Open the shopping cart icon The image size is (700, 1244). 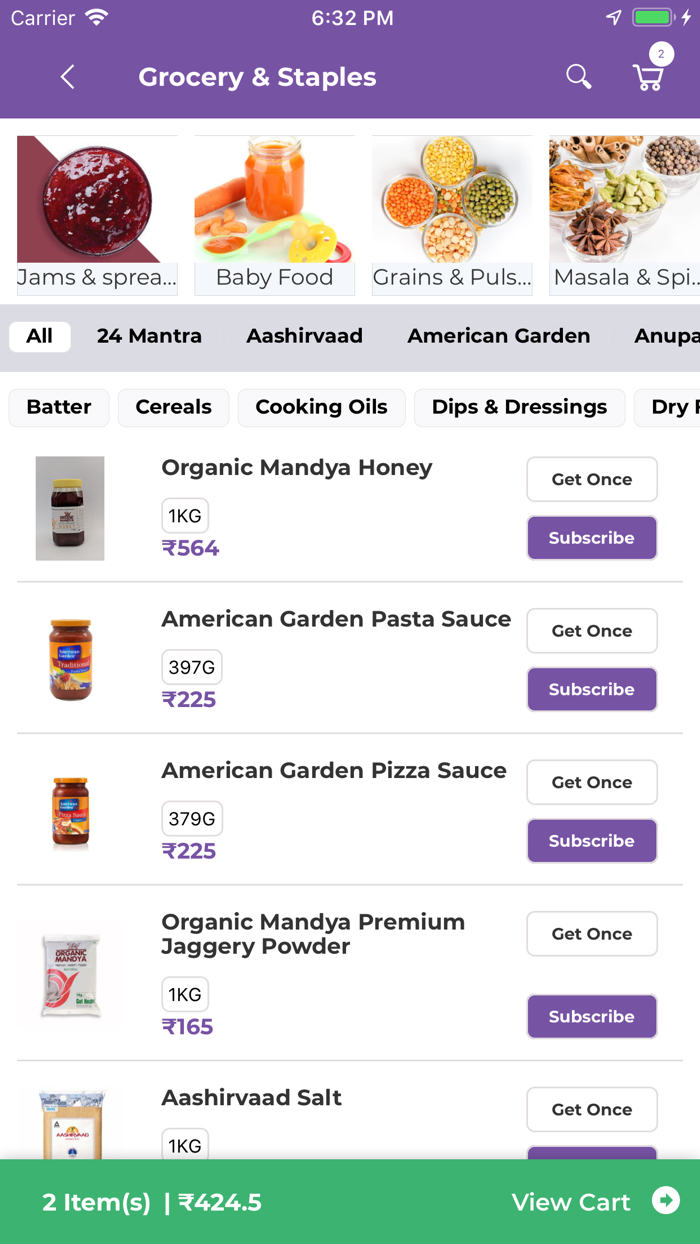[648, 78]
